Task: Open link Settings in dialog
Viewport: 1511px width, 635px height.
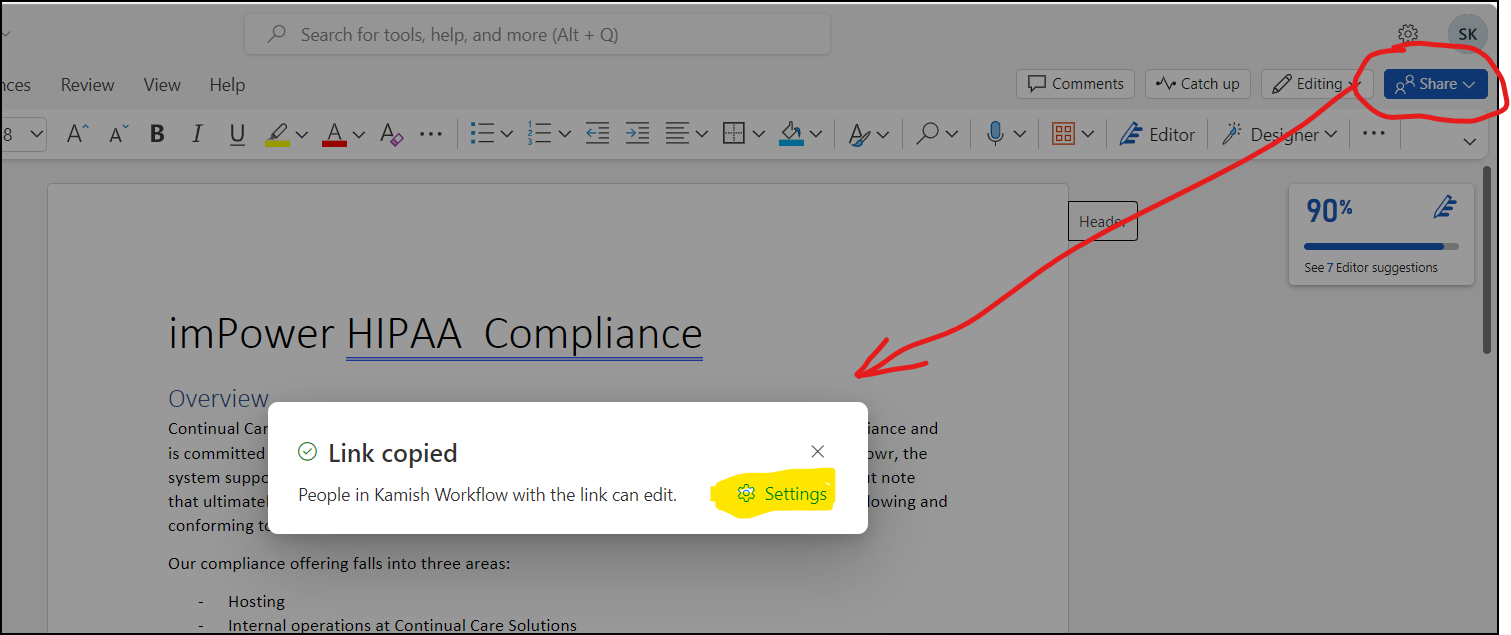Action: [x=782, y=494]
